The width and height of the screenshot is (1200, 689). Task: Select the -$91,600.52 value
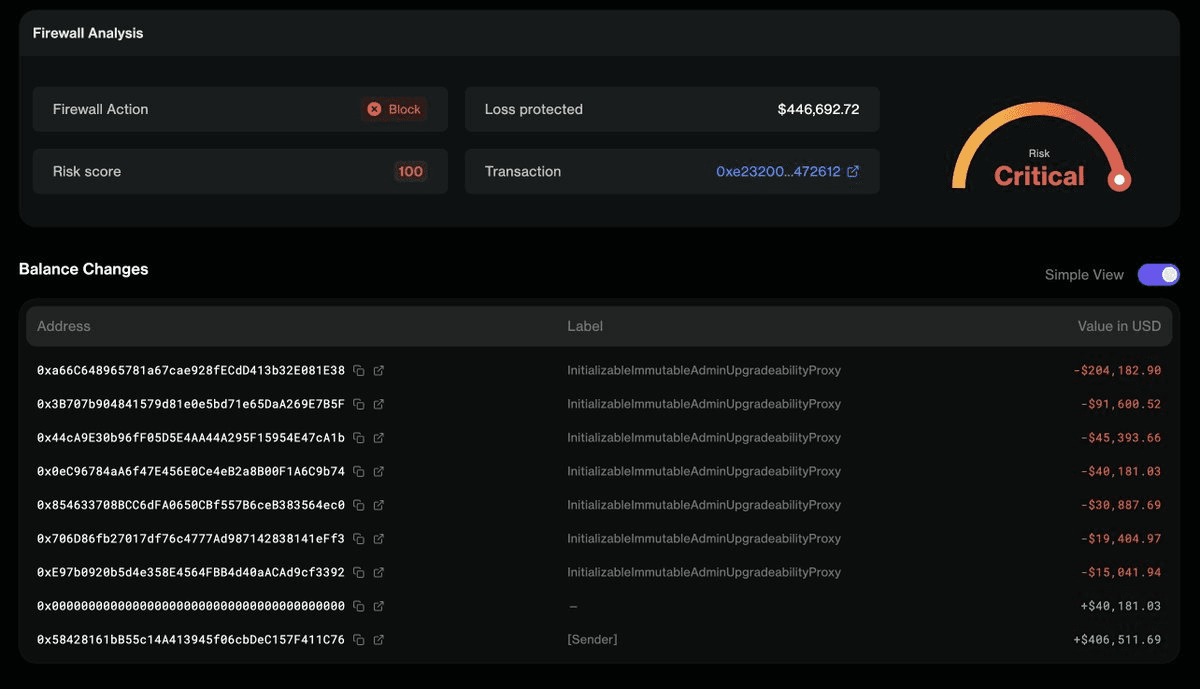coord(1121,404)
